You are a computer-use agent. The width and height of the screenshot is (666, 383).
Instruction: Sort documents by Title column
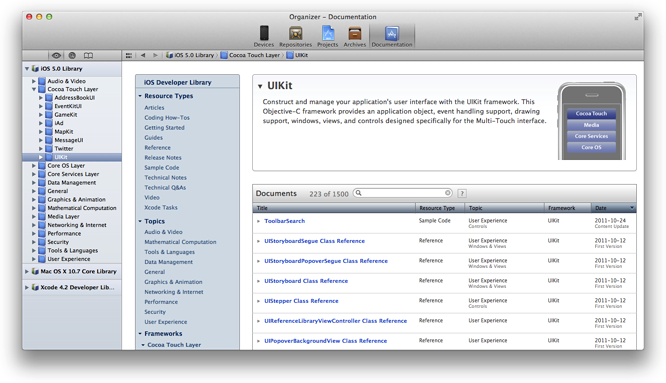(x=334, y=208)
